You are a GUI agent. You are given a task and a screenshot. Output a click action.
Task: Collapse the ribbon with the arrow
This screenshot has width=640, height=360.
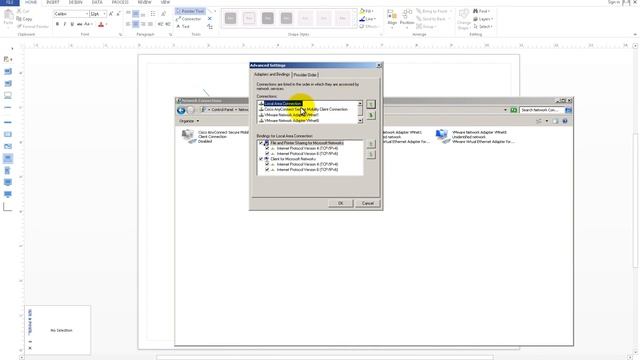click(635, 35)
